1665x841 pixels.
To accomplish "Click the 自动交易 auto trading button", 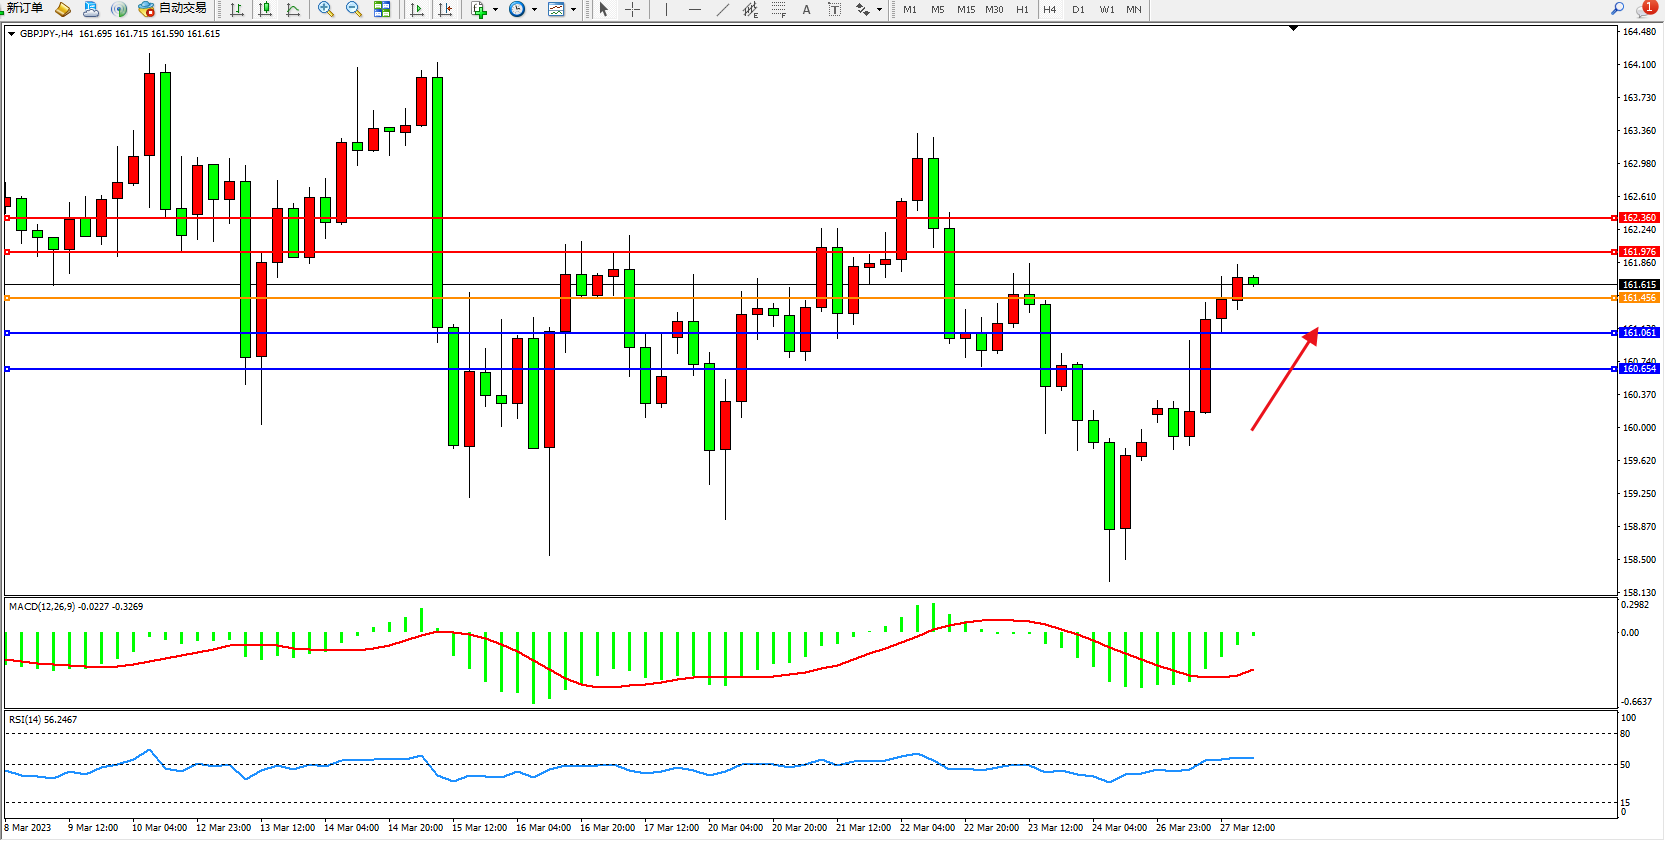I will (x=173, y=9).
